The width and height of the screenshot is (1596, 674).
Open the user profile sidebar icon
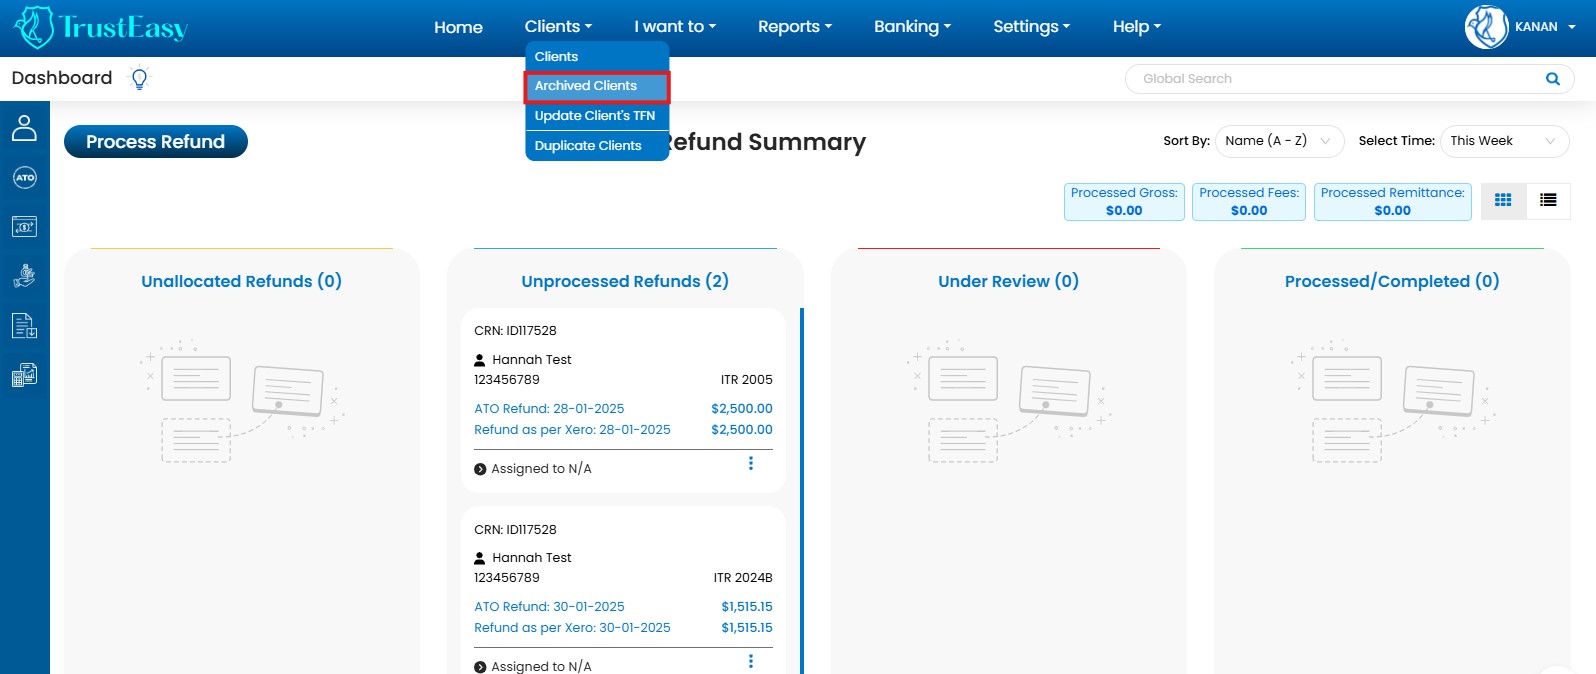[x=24, y=128]
